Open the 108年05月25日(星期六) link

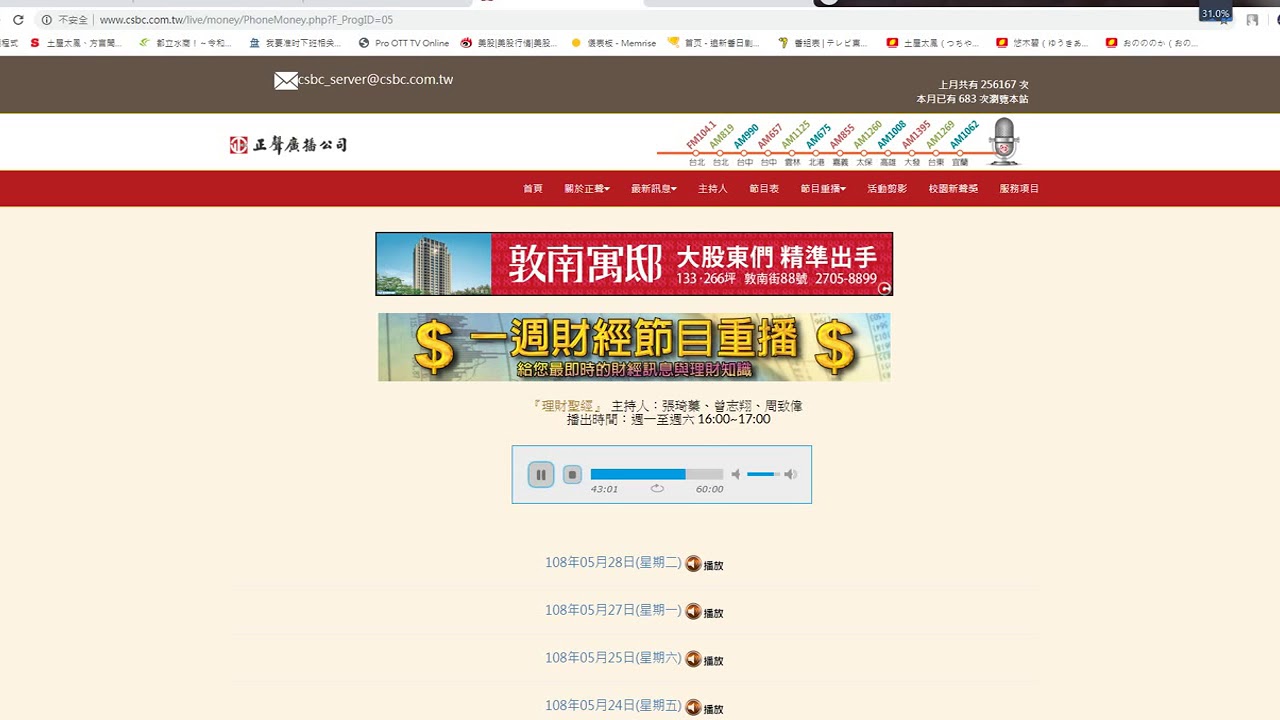click(x=613, y=658)
